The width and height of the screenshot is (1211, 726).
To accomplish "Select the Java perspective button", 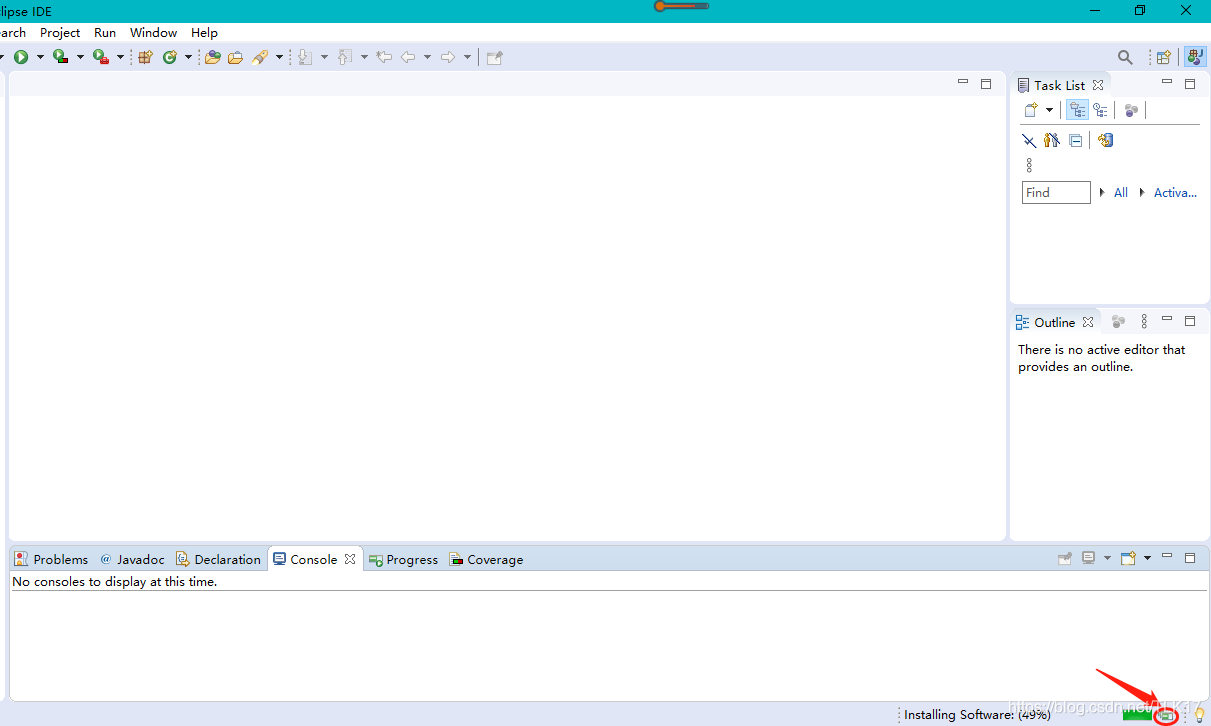I will [1194, 57].
